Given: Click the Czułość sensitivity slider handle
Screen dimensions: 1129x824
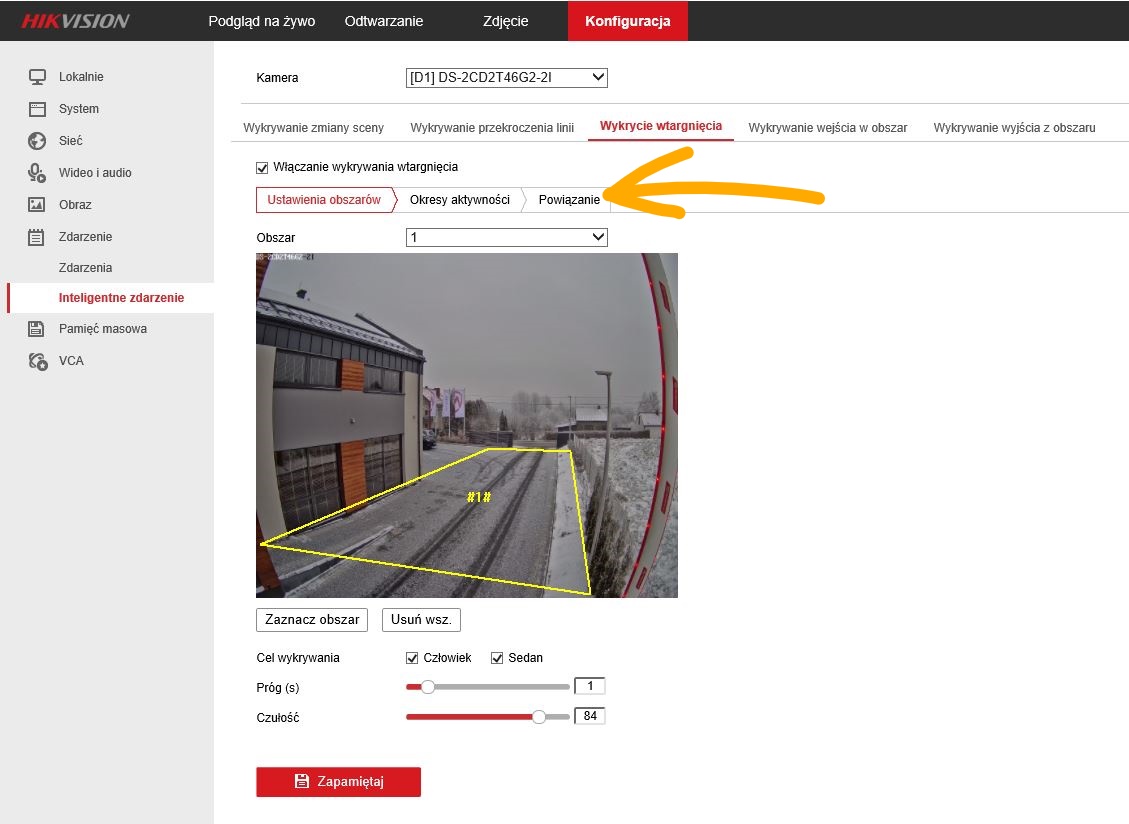Looking at the screenshot, I should click(x=539, y=717).
